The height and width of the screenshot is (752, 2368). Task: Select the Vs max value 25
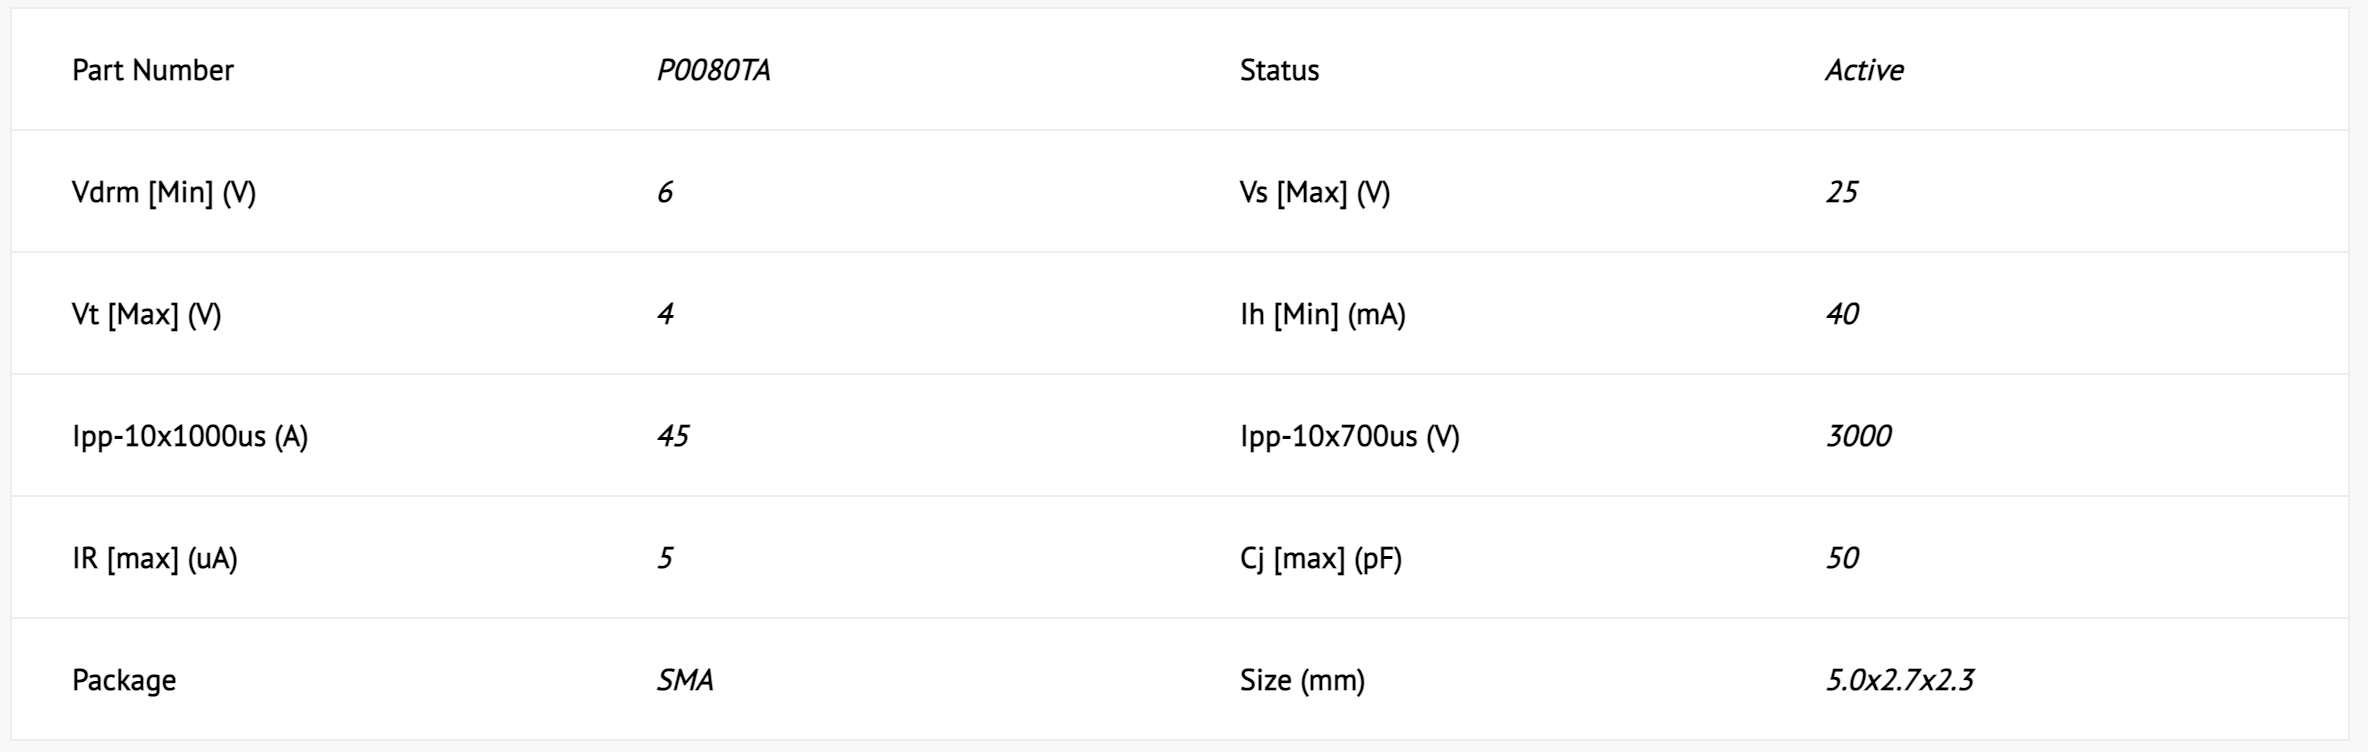coord(1841,192)
